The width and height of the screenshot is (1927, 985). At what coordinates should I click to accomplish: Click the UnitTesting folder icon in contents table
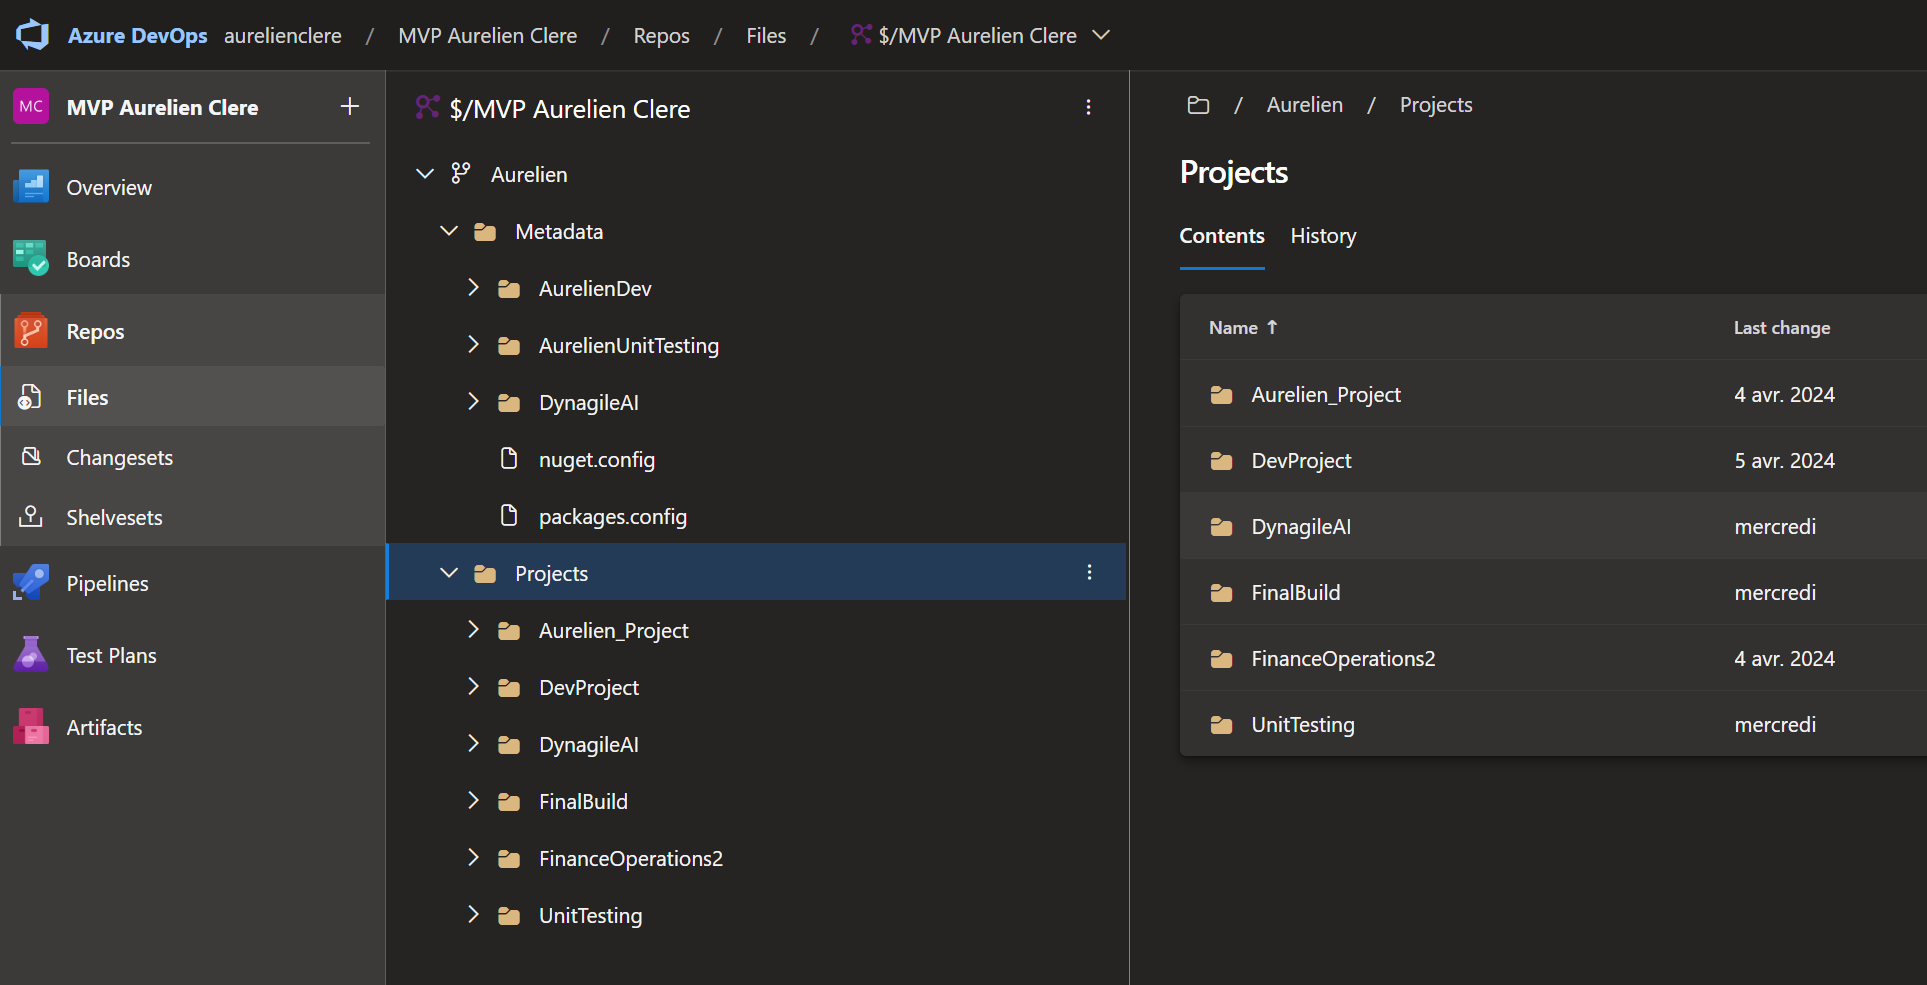[1221, 725]
